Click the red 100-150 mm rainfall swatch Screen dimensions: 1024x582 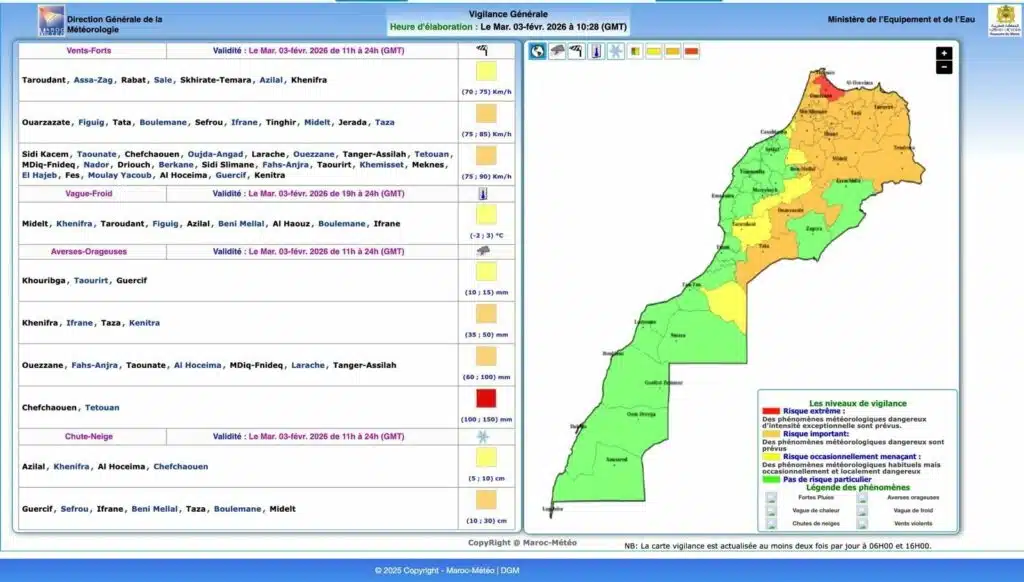(486, 398)
